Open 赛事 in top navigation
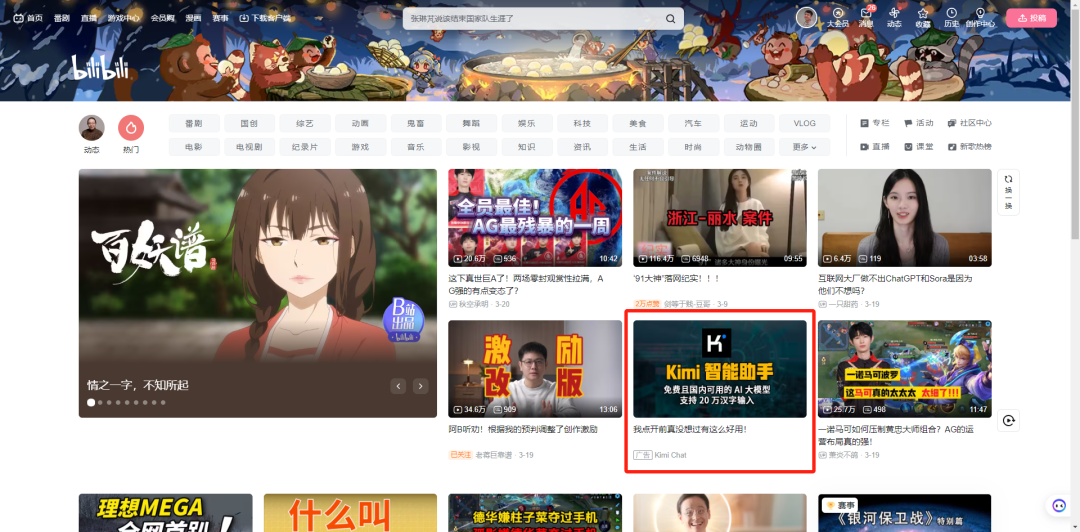The height and width of the screenshot is (532, 1080). pyautogui.click(x=220, y=18)
